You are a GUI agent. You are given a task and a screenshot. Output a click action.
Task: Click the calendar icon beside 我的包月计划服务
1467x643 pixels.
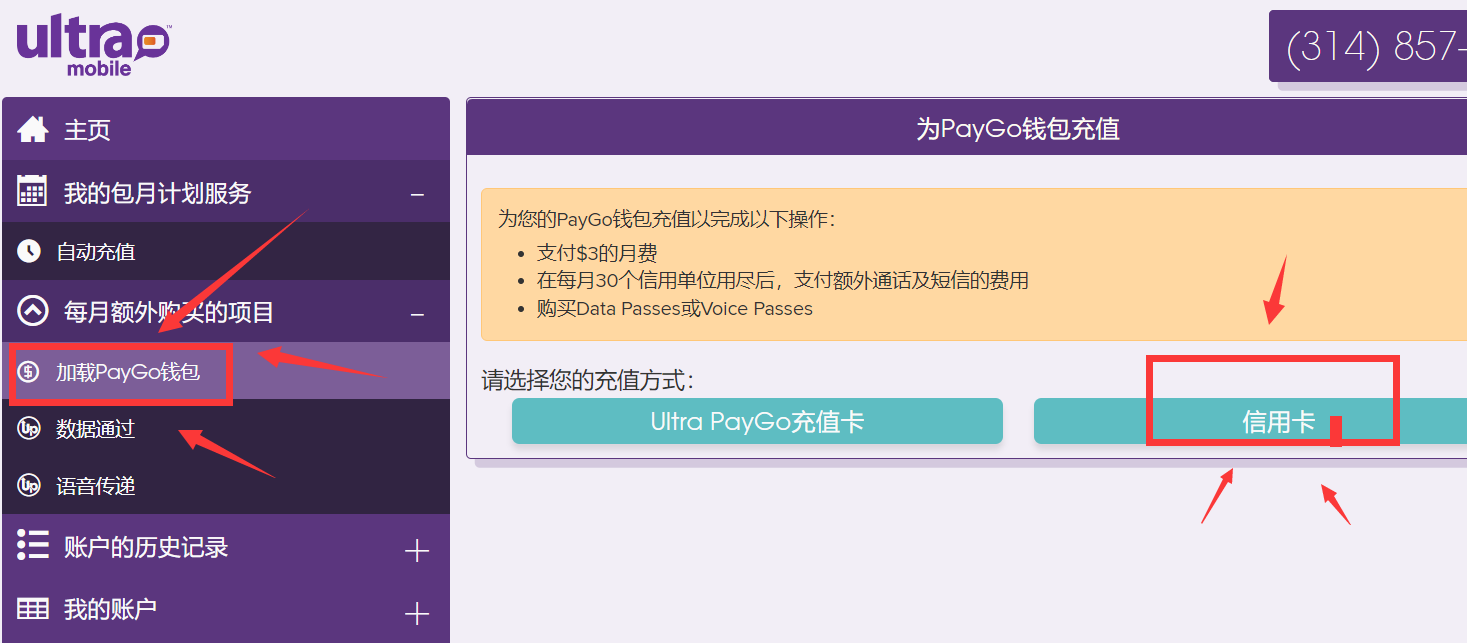click(33, 191)
